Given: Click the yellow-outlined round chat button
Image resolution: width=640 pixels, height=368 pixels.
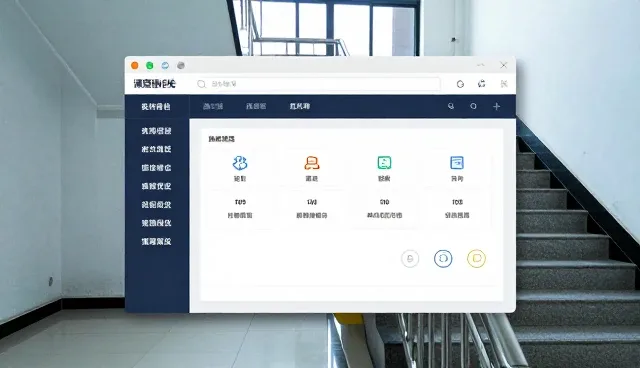Looking at the screenshot, I should [x=476, y=258].
